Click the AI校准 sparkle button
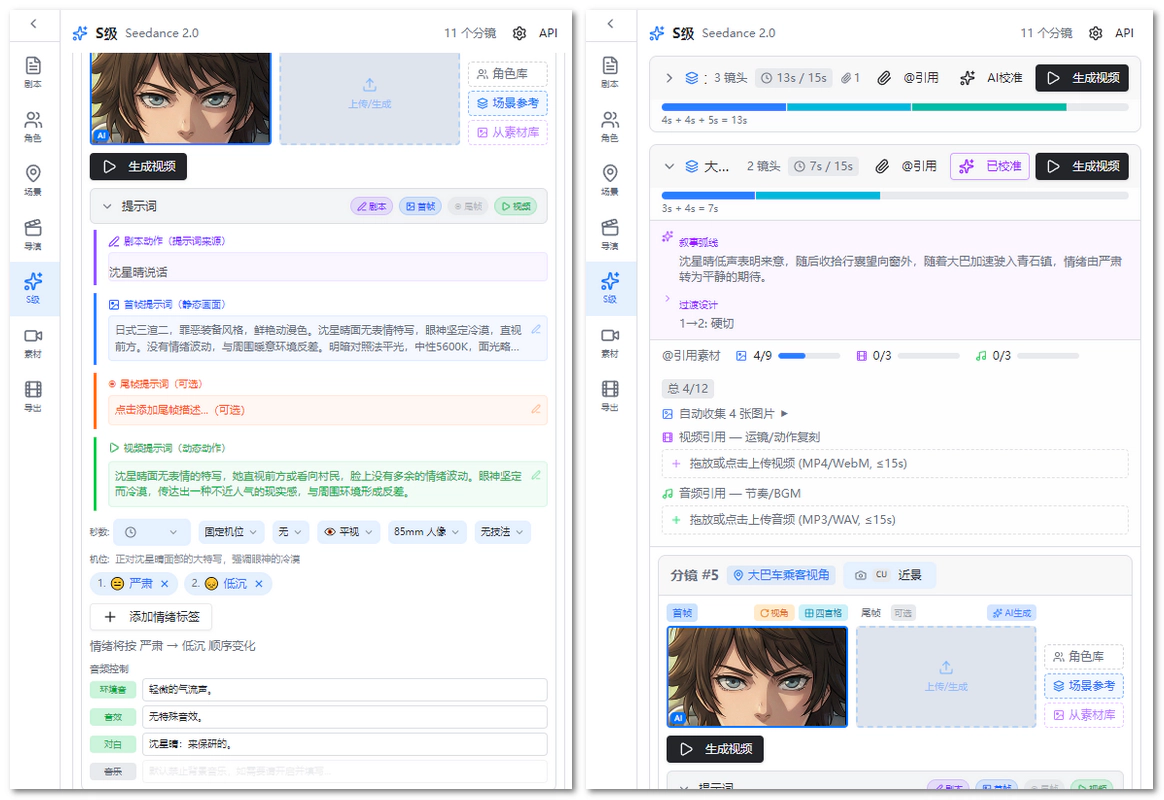1164x800 pixels. [x=990, y=78]
